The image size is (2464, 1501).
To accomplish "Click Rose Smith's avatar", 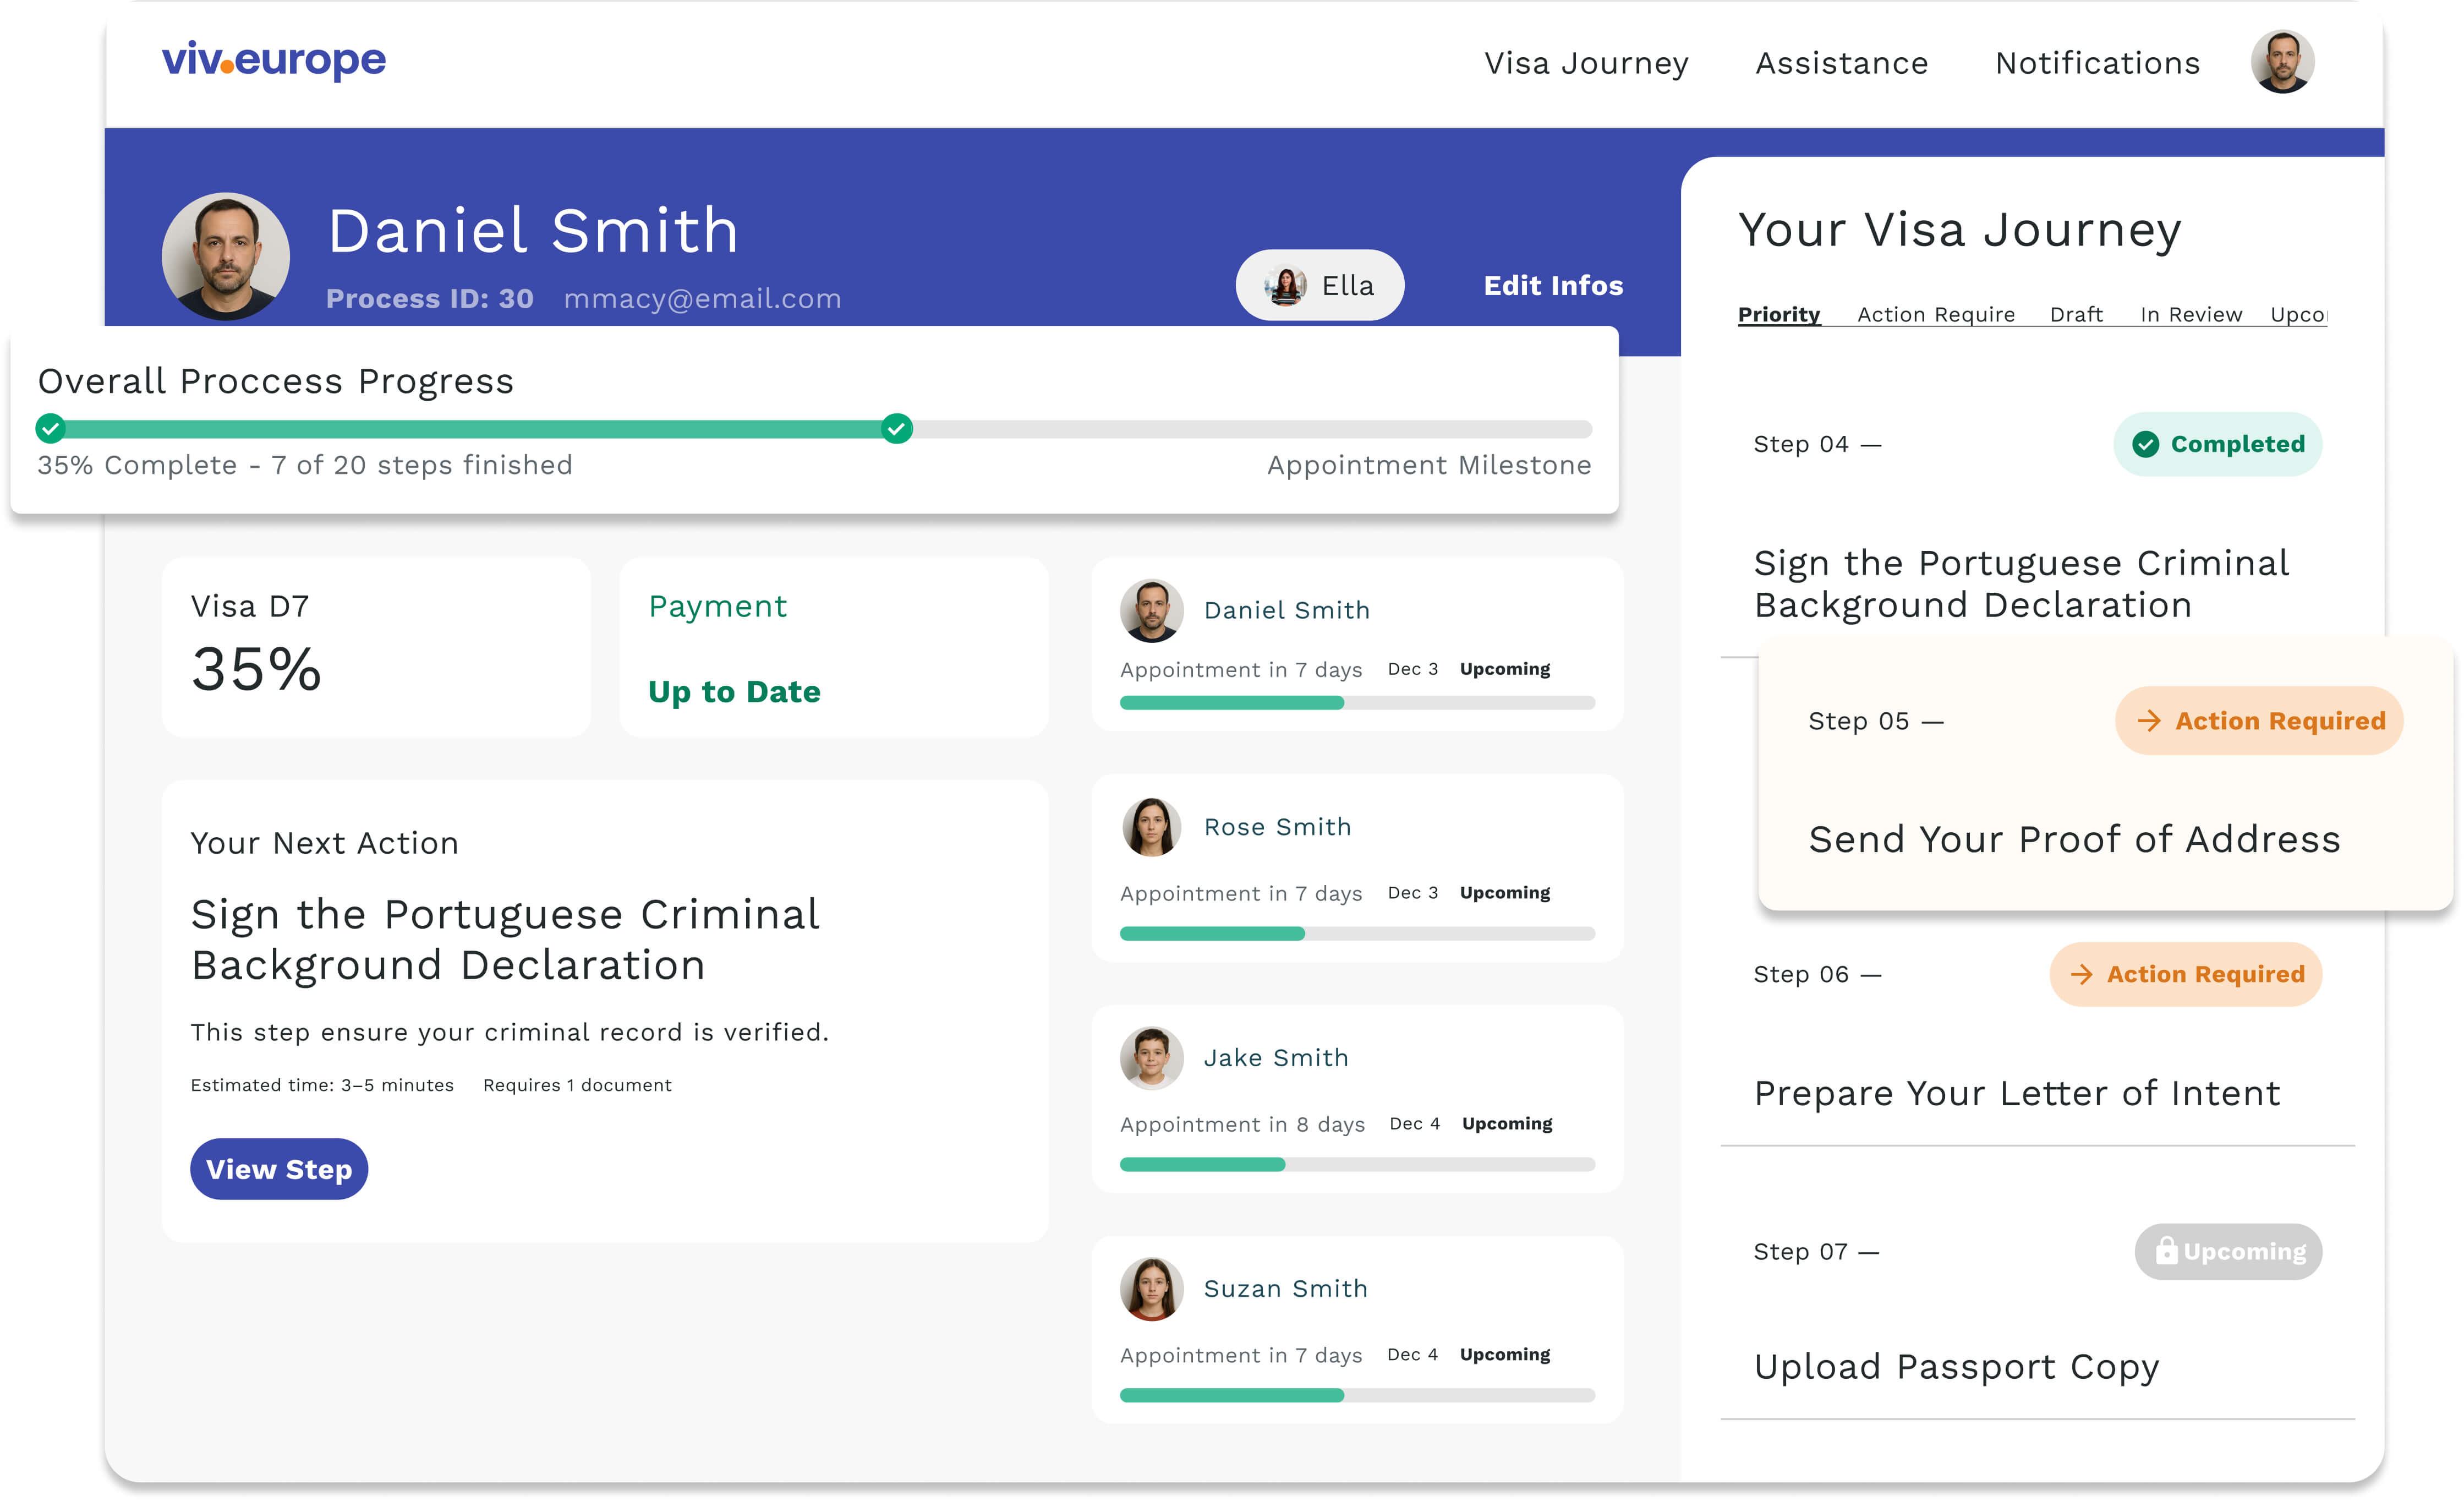I will pyautogui.click(x=1151, y=827).
